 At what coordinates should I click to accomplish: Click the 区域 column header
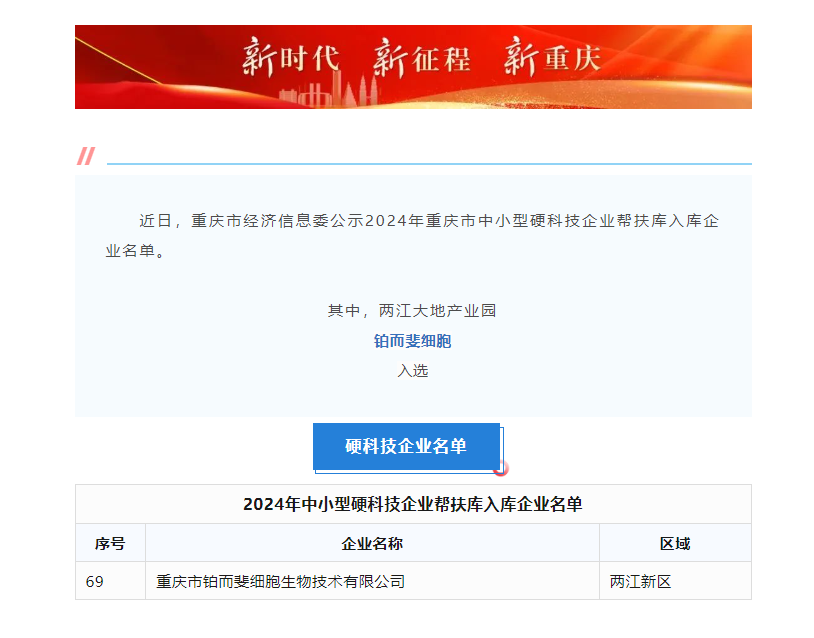(x=675, y=543)
